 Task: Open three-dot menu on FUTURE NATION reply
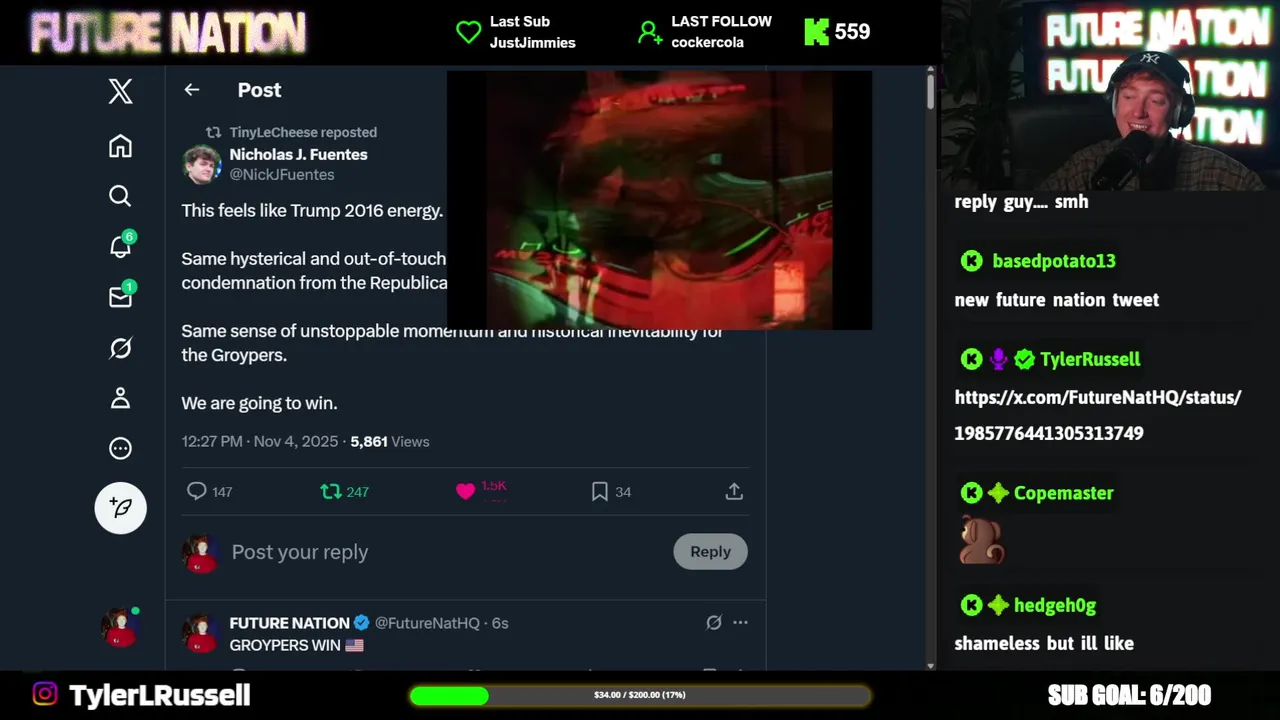point(740,622)
